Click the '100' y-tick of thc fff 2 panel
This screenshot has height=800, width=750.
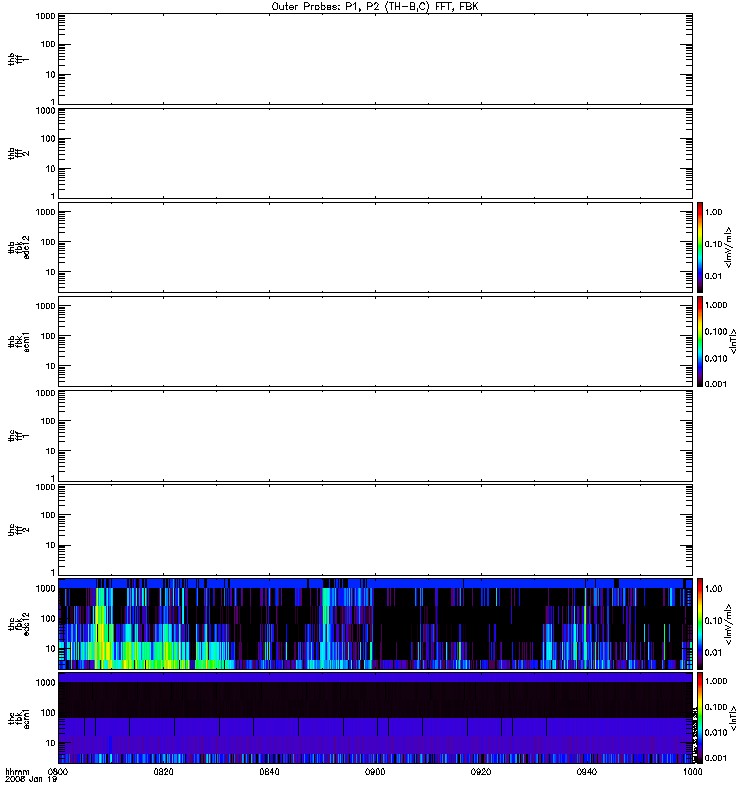pyautogui.click(x=48, y=515)
